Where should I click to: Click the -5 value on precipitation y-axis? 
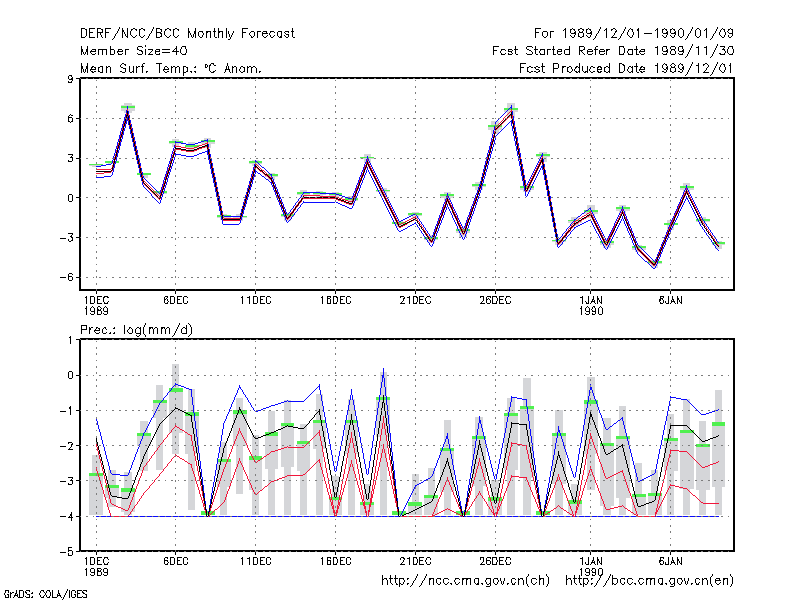(x=67, y=552)
